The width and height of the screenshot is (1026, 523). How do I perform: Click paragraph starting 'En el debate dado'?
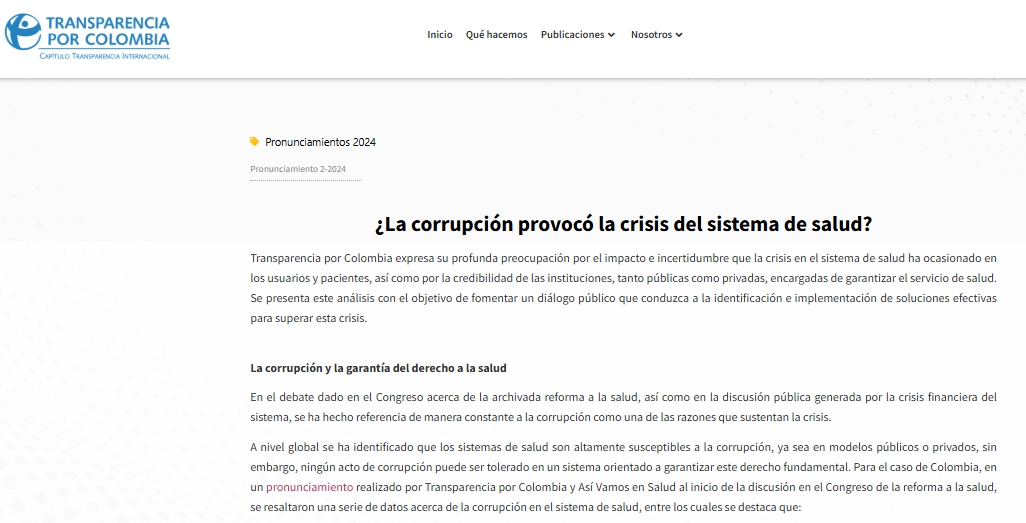(624, 407)
